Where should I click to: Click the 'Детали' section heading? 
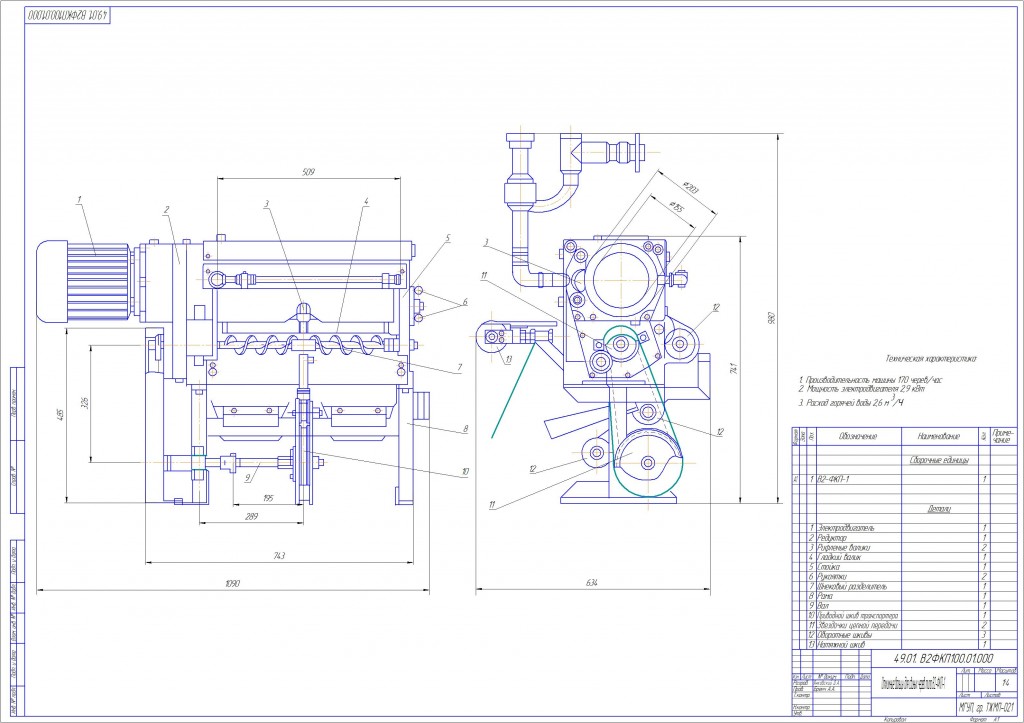938,509
